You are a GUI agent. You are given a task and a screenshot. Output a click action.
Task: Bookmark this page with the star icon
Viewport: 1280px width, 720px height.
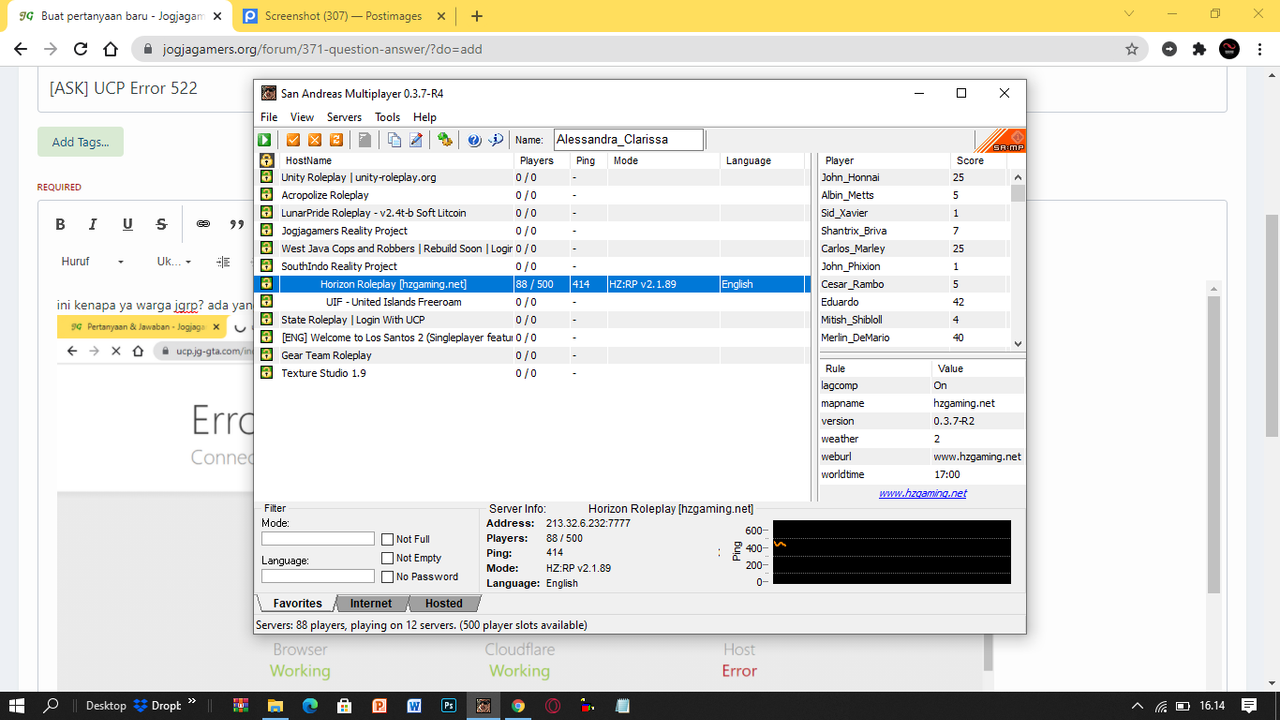1132,48
